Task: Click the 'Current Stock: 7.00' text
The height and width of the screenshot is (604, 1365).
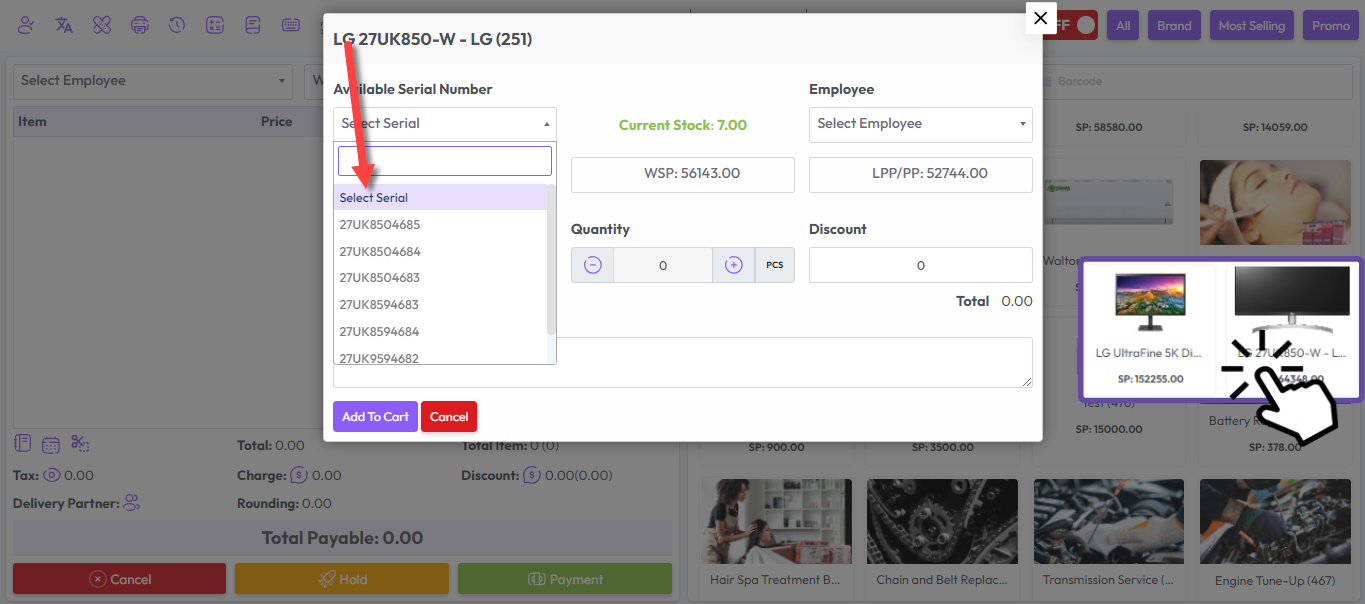Action: [x=683, y=125]
